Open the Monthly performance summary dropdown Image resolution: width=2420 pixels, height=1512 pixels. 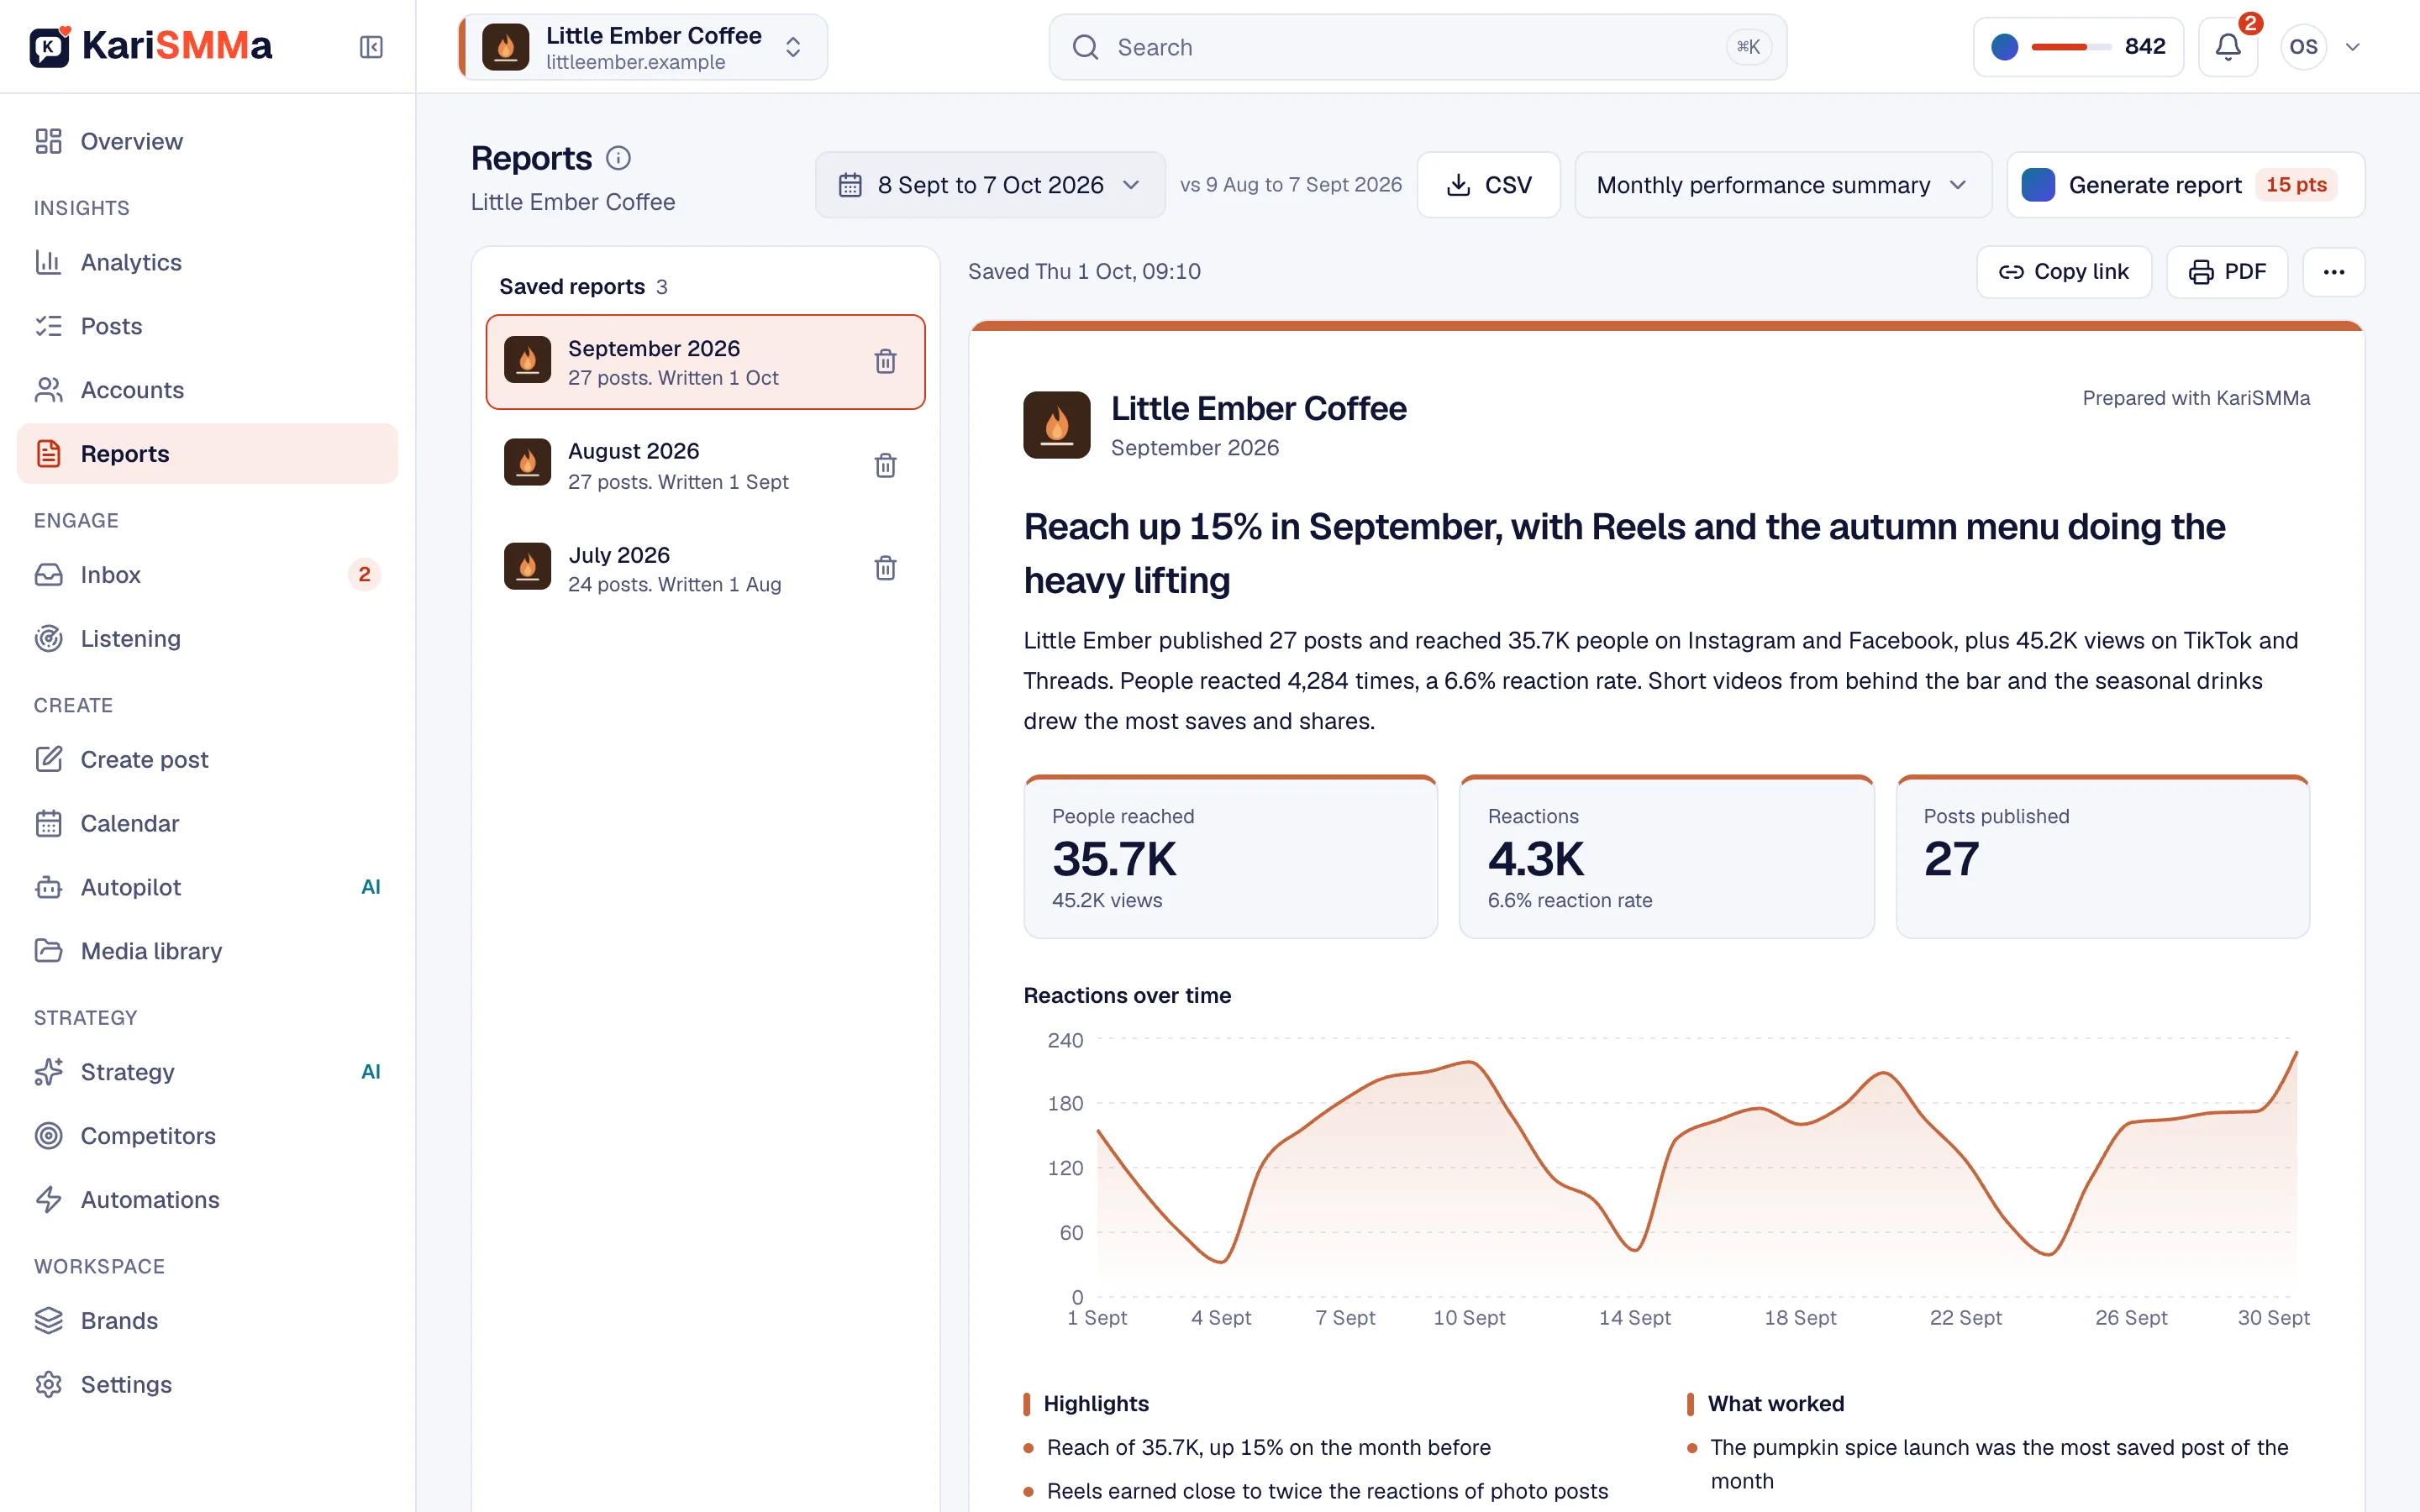coord(1782,185)
